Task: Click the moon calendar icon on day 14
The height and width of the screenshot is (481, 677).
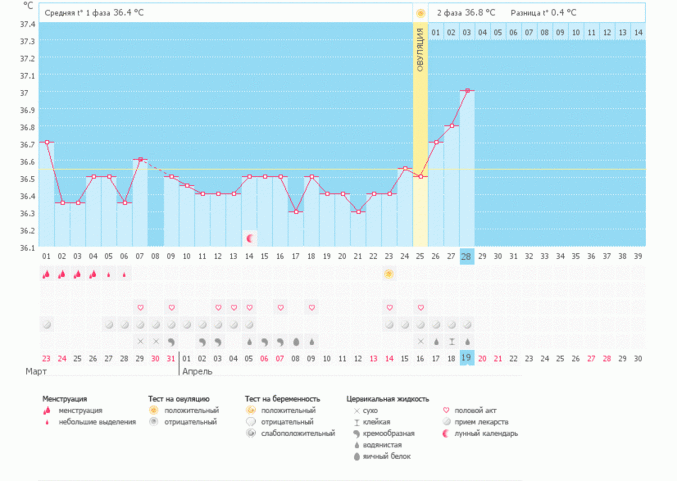Action: click(250, 237)
